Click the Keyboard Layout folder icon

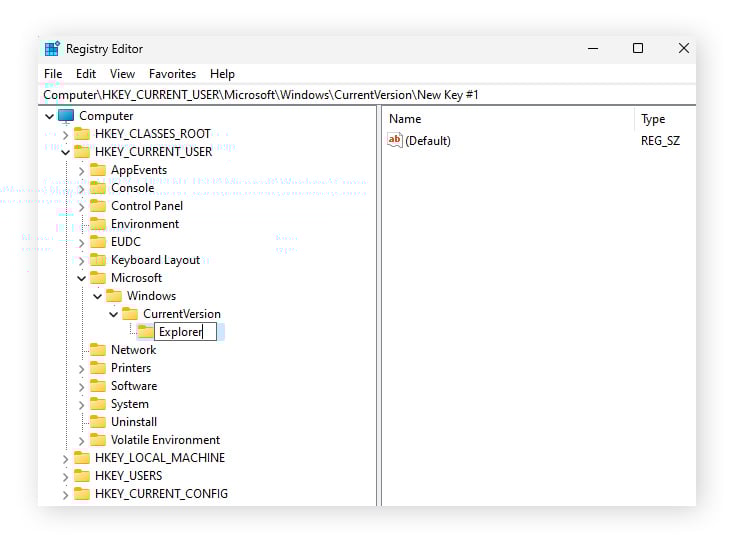98,260
